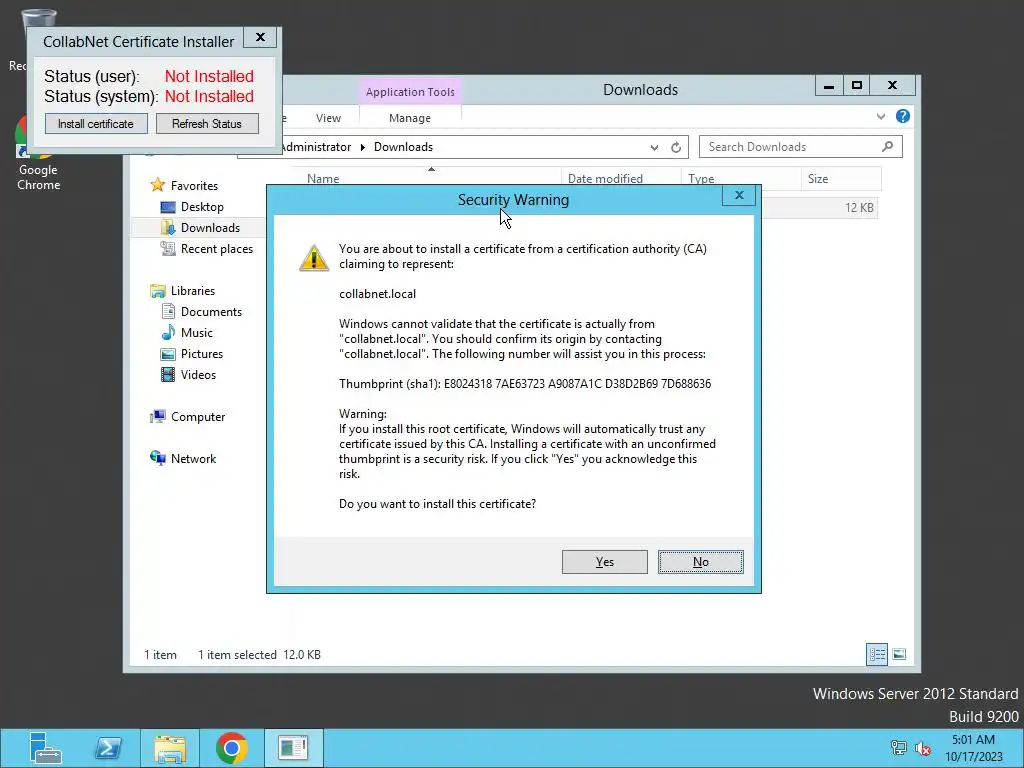Close the Security Warning dialog
The width and height of the screenshot is (1024, 768).
coord(739,195)
